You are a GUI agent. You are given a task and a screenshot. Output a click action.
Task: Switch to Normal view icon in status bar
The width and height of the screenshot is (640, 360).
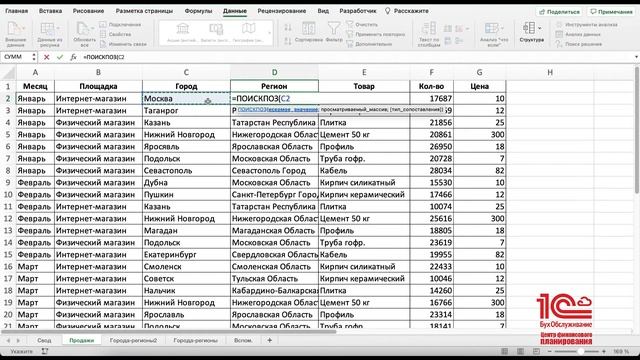tap(504, 351)
